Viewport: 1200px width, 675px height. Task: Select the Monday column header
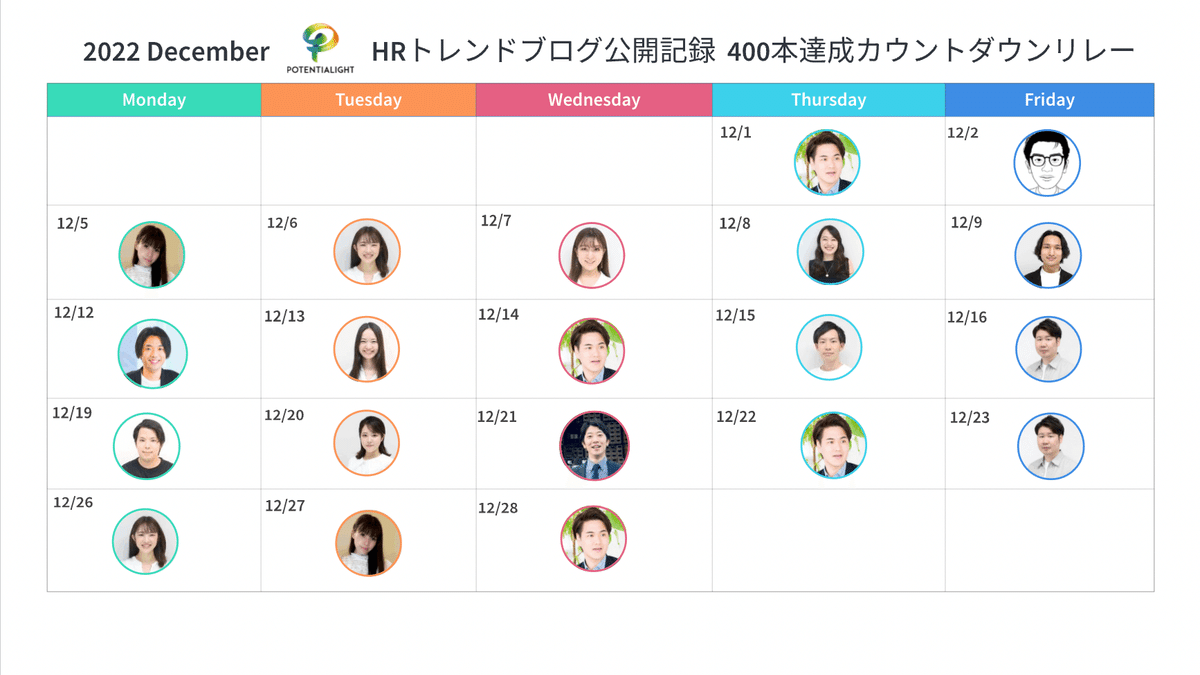click(x=154, y=100)
